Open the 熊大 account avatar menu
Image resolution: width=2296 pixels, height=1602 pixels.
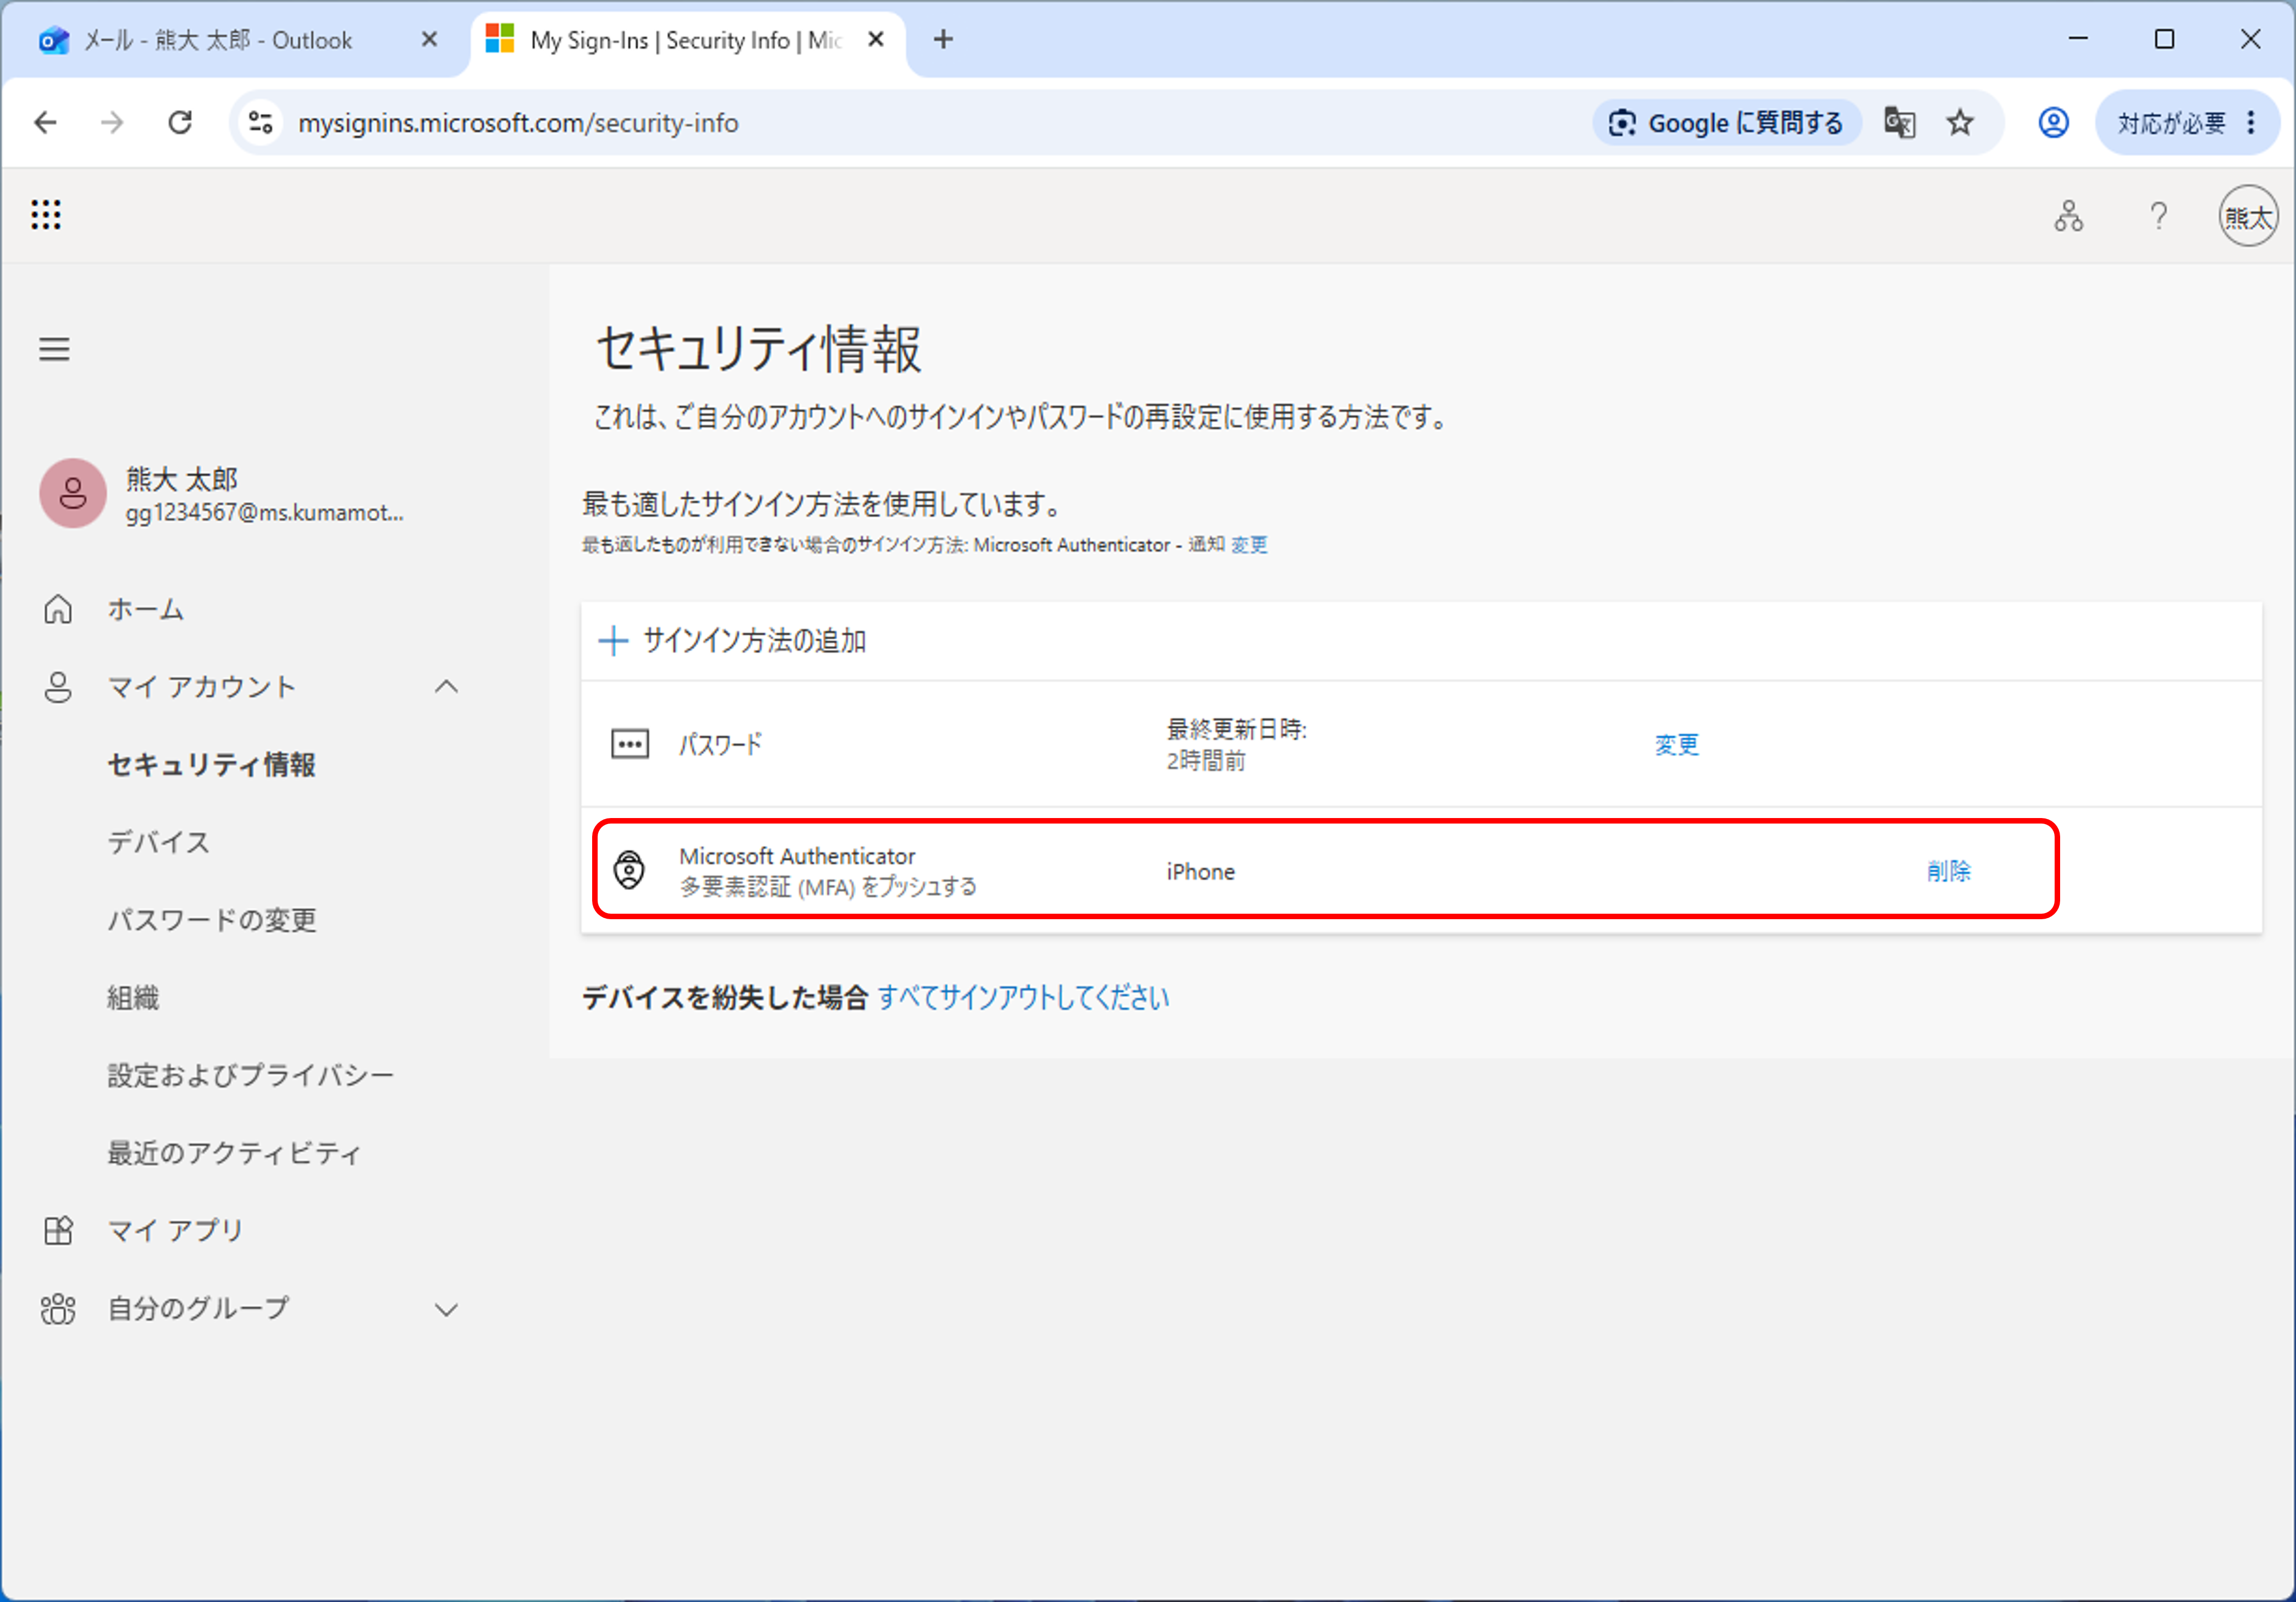click(x=2247, y=216)
